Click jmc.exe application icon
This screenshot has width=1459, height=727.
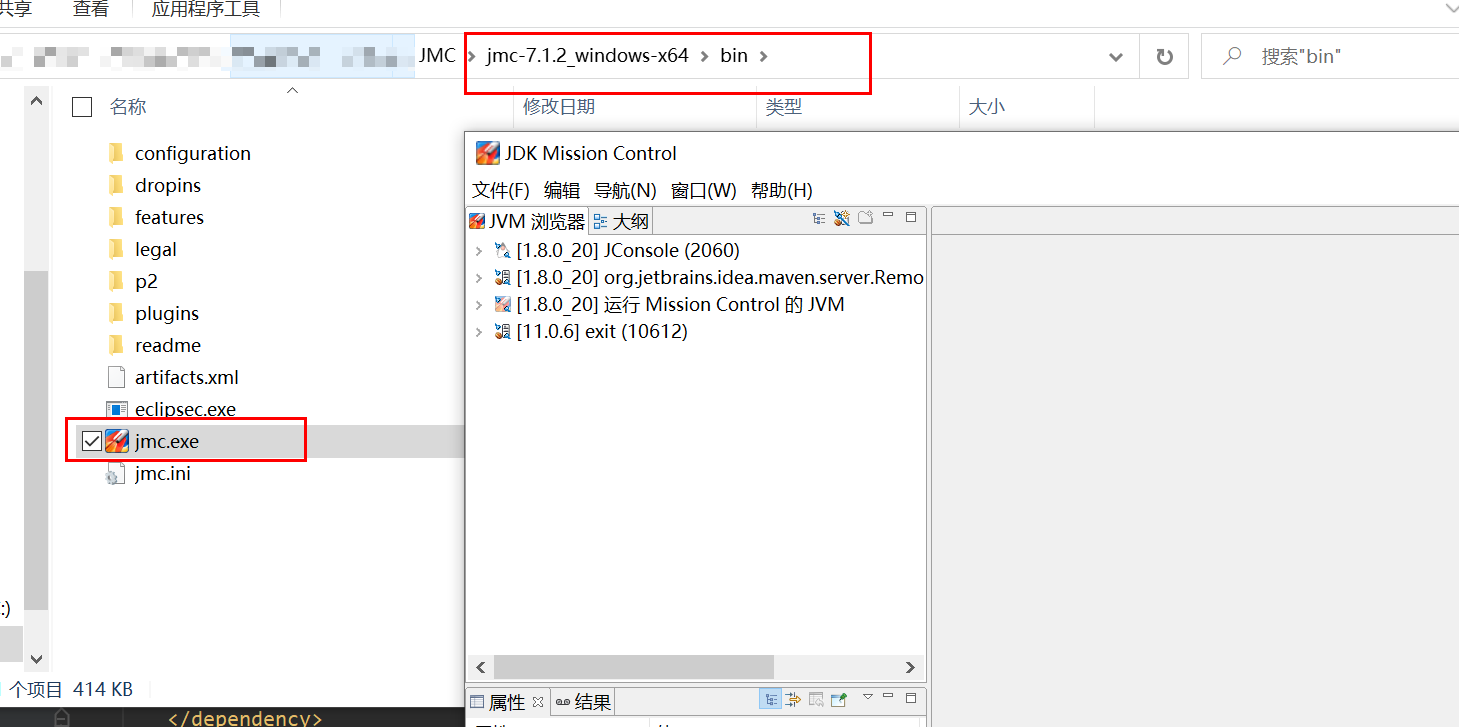[x=117, y=441]
